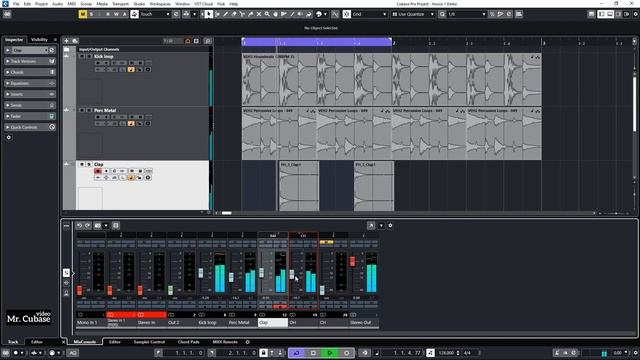Switch to the MIDI Remote tab
This screenshot has width=640, height=360.
(225, 342)
